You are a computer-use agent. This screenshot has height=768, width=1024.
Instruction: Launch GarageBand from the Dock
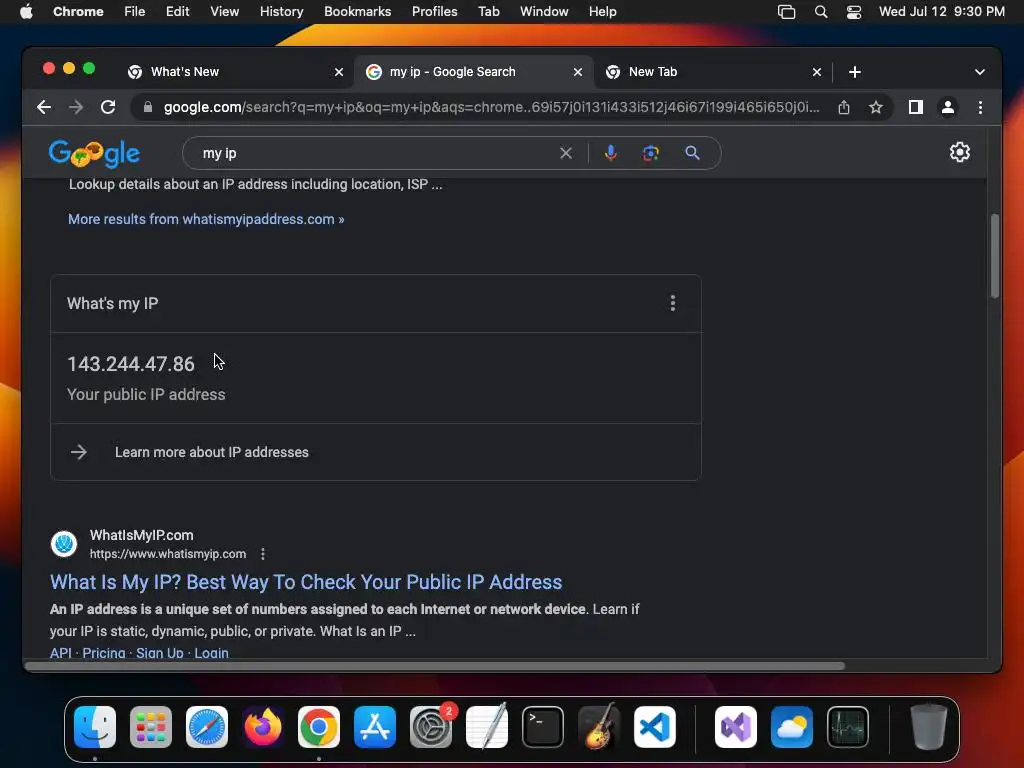pos(599,727)
